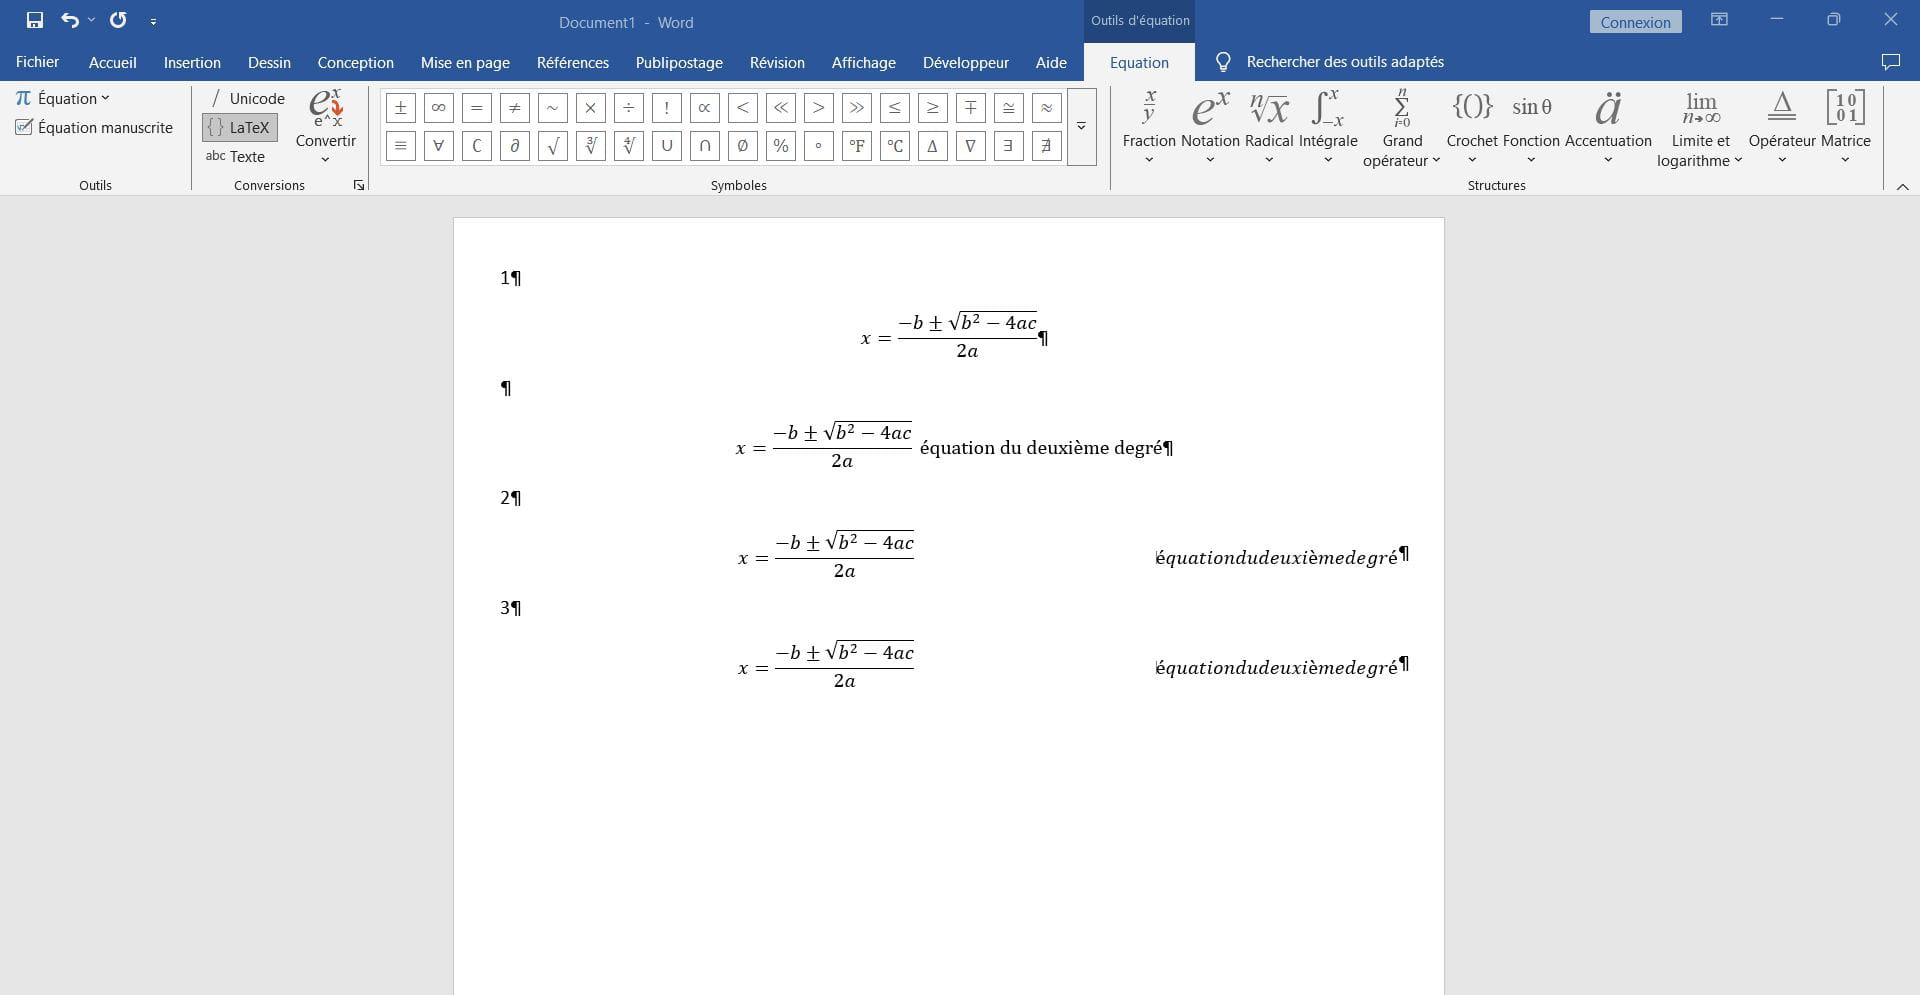Insert the nabla symbol

click(x=970, y=146)
